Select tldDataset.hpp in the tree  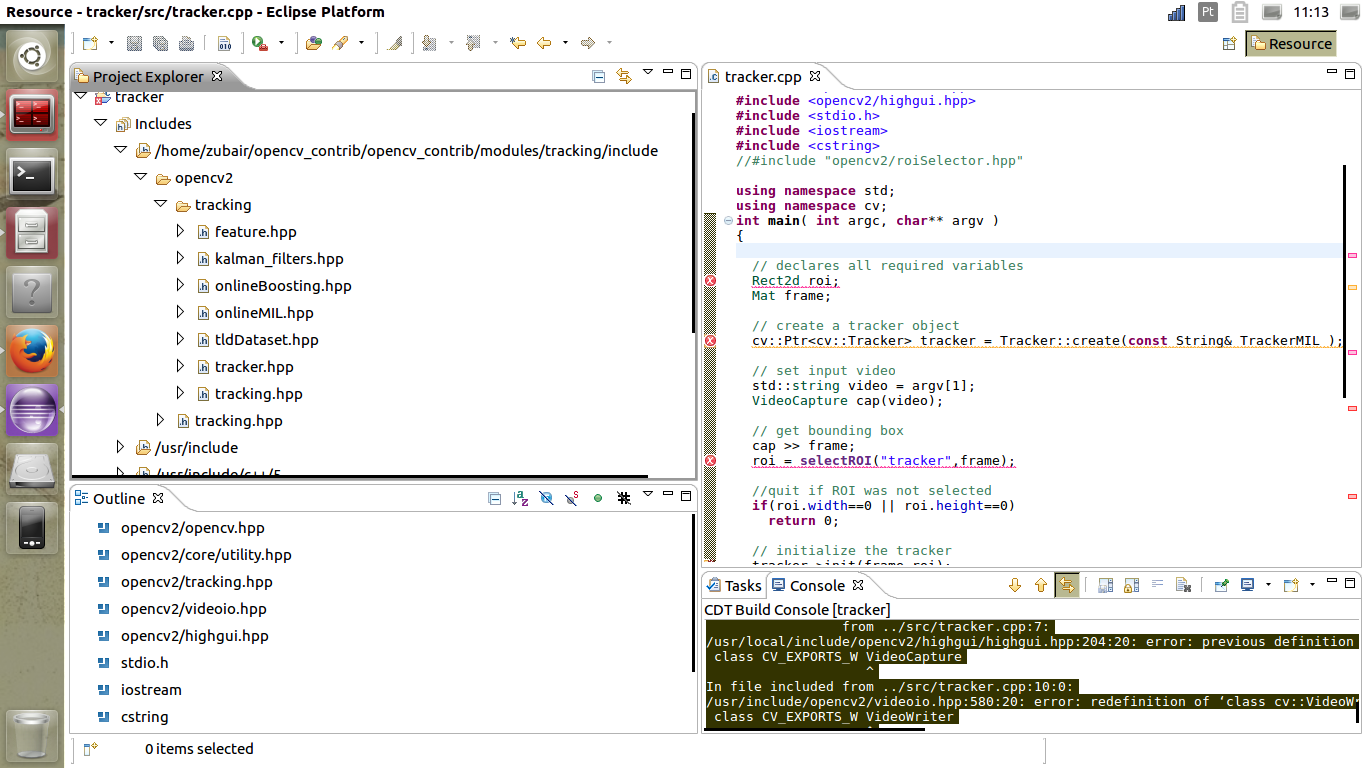(x=267, y=340)
